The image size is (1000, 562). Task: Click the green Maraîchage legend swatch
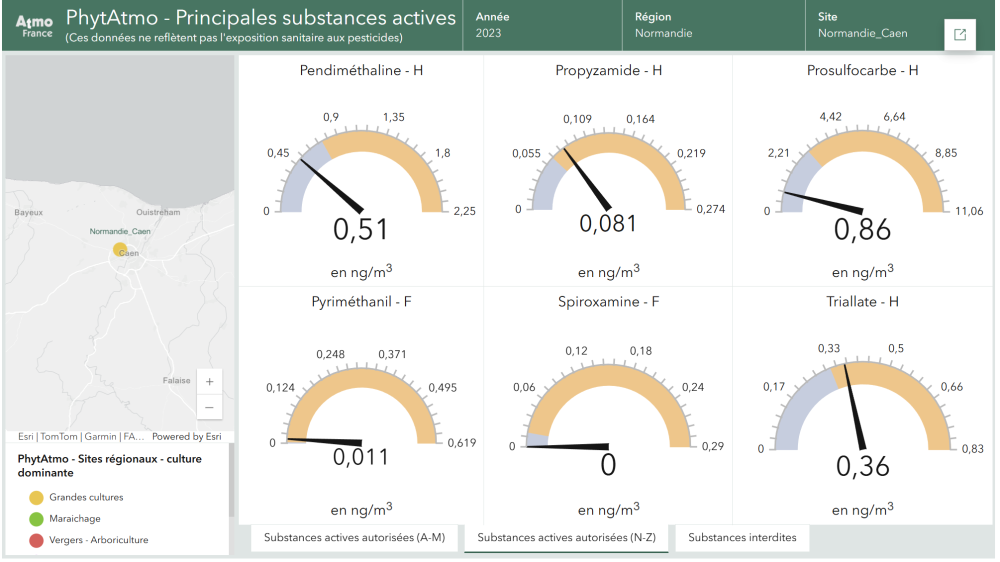pos(36,519)
